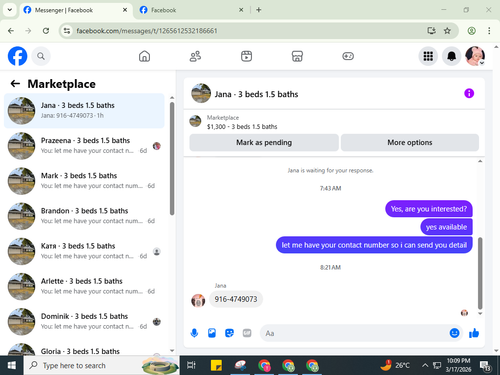This screenshot has width=500, height=375.
Task: Open the clock showing 10:09 PM
Action: tap(458, 365)
